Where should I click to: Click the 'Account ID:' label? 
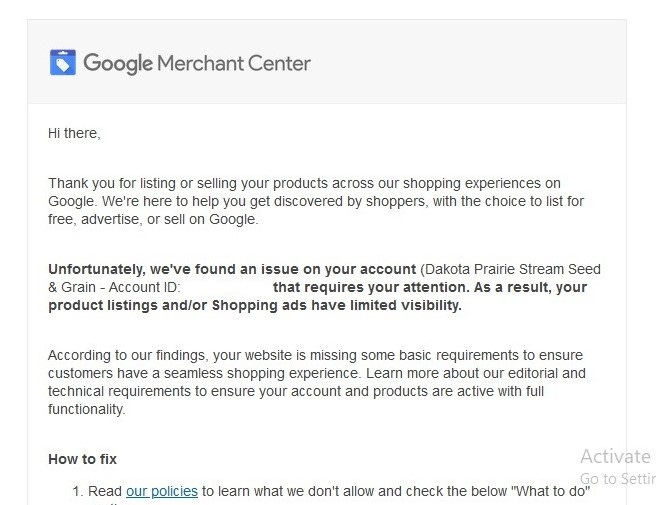144,287
